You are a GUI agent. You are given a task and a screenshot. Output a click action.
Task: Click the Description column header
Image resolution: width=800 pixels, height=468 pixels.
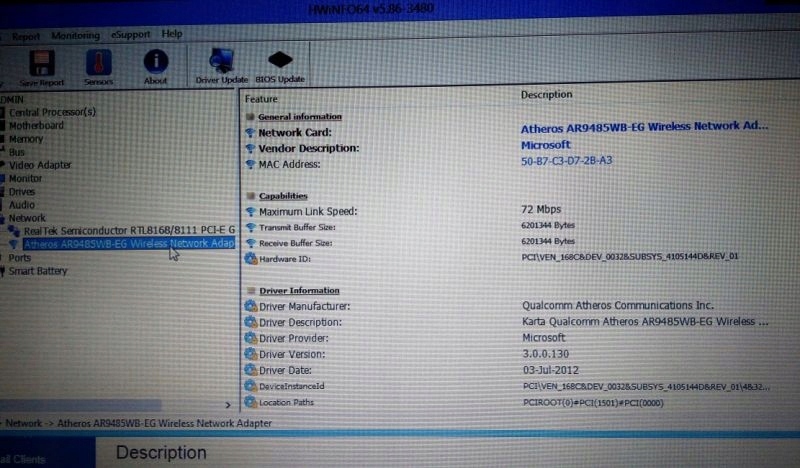tap(546, 94)
